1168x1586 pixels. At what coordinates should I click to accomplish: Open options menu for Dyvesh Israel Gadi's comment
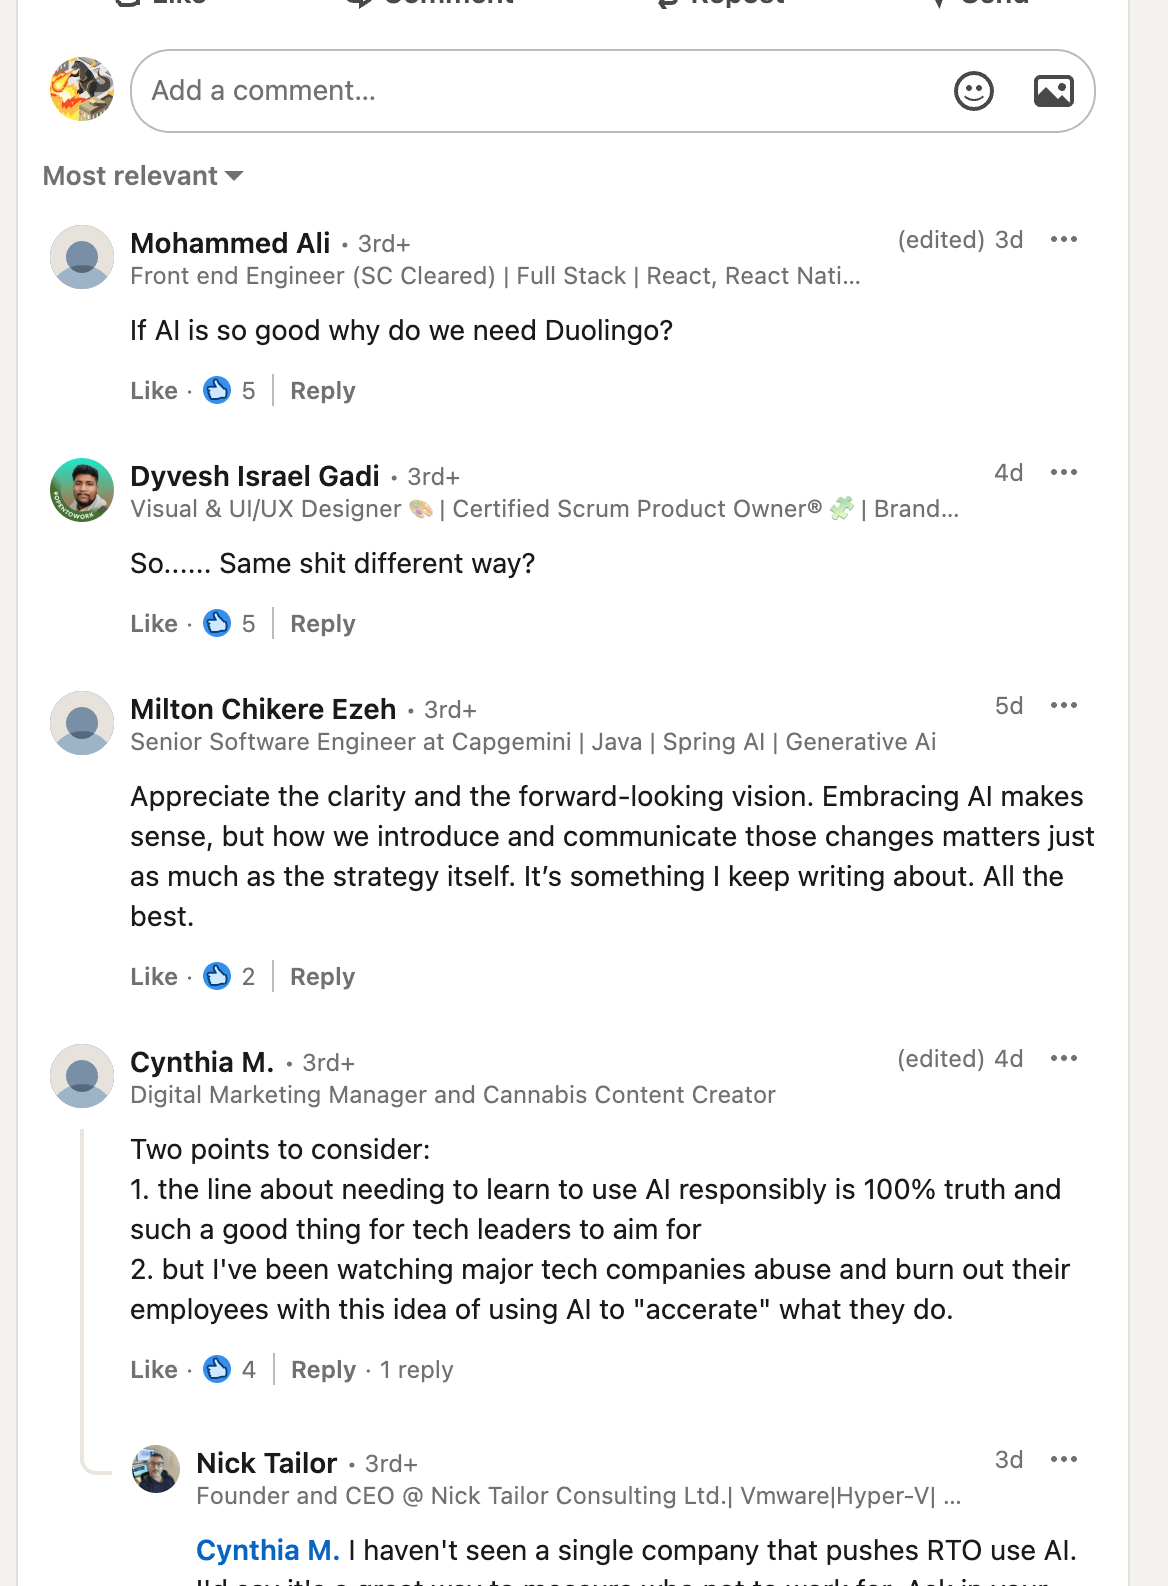(1064, 473)
